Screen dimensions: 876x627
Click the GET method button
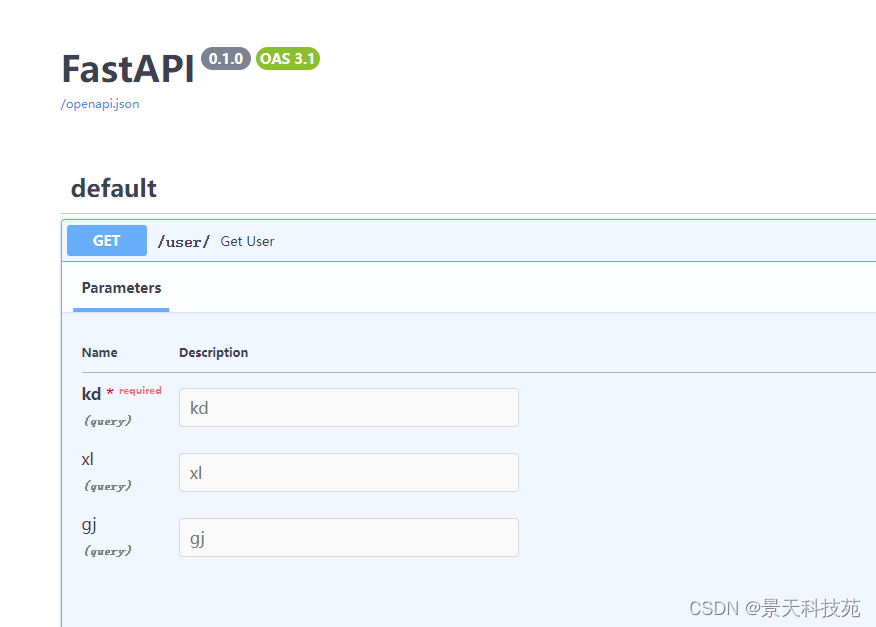107,241
